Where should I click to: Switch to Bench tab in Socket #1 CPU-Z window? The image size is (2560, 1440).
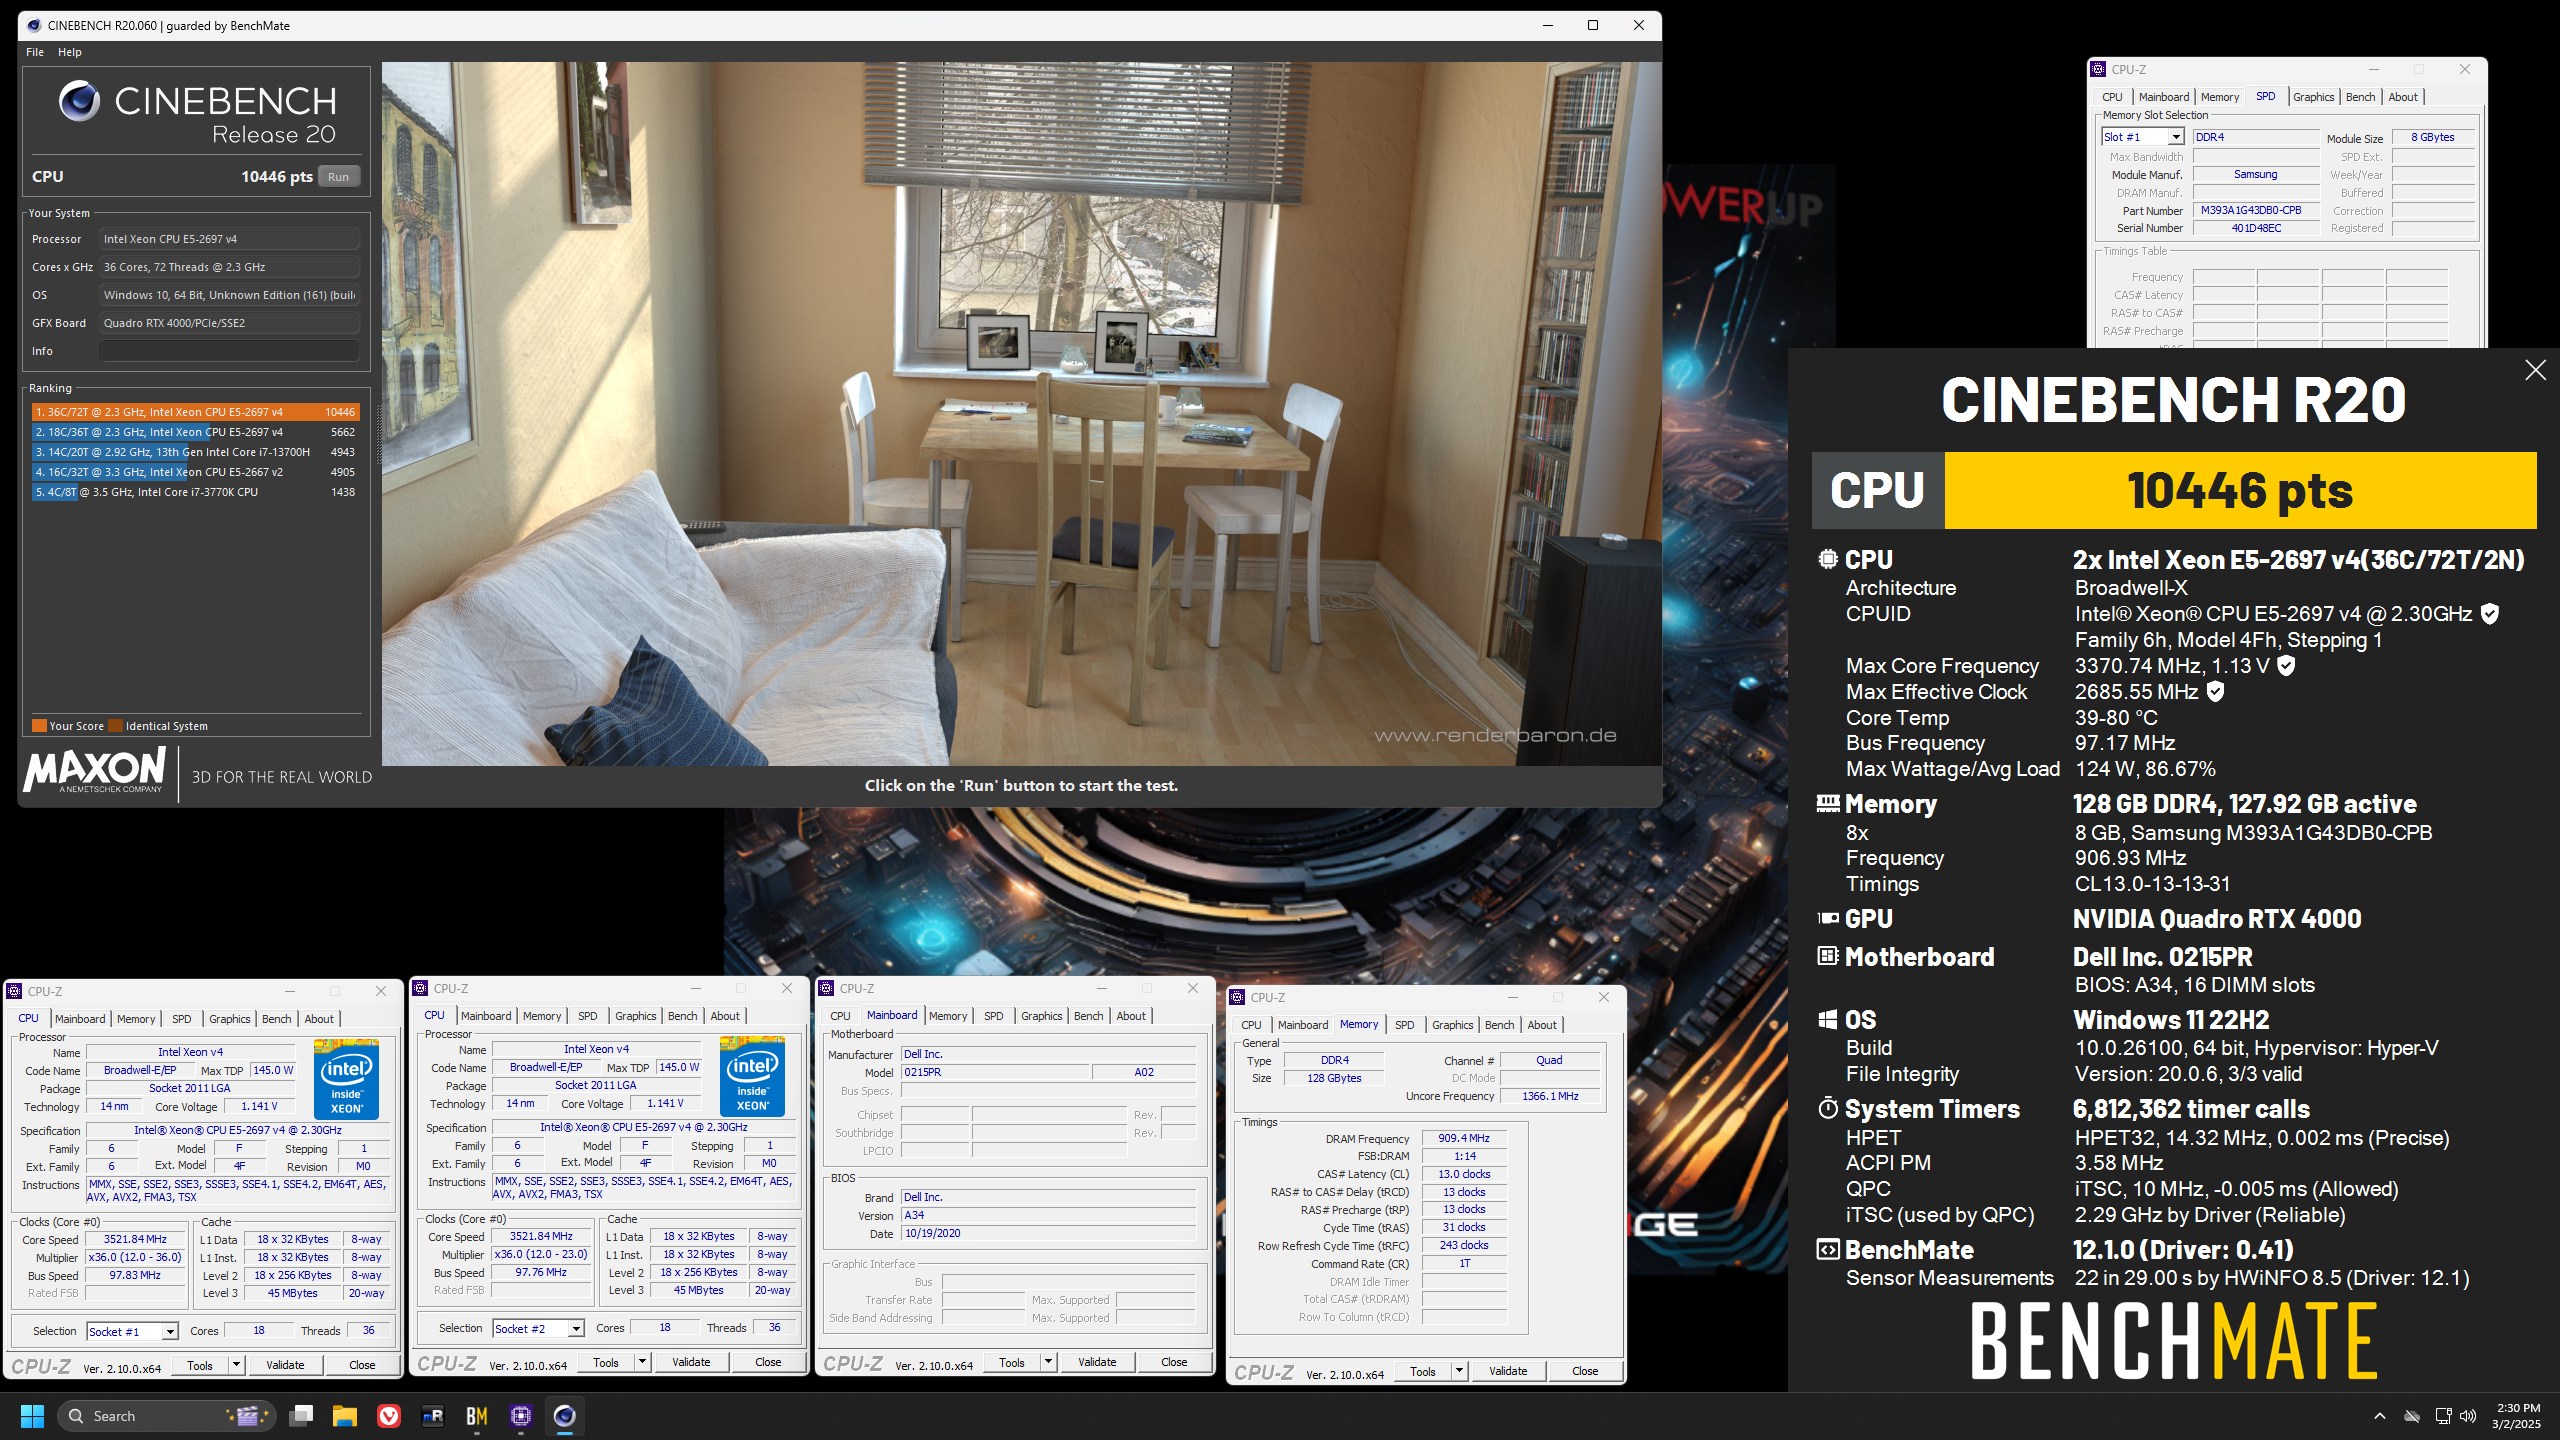[277, 1019]
